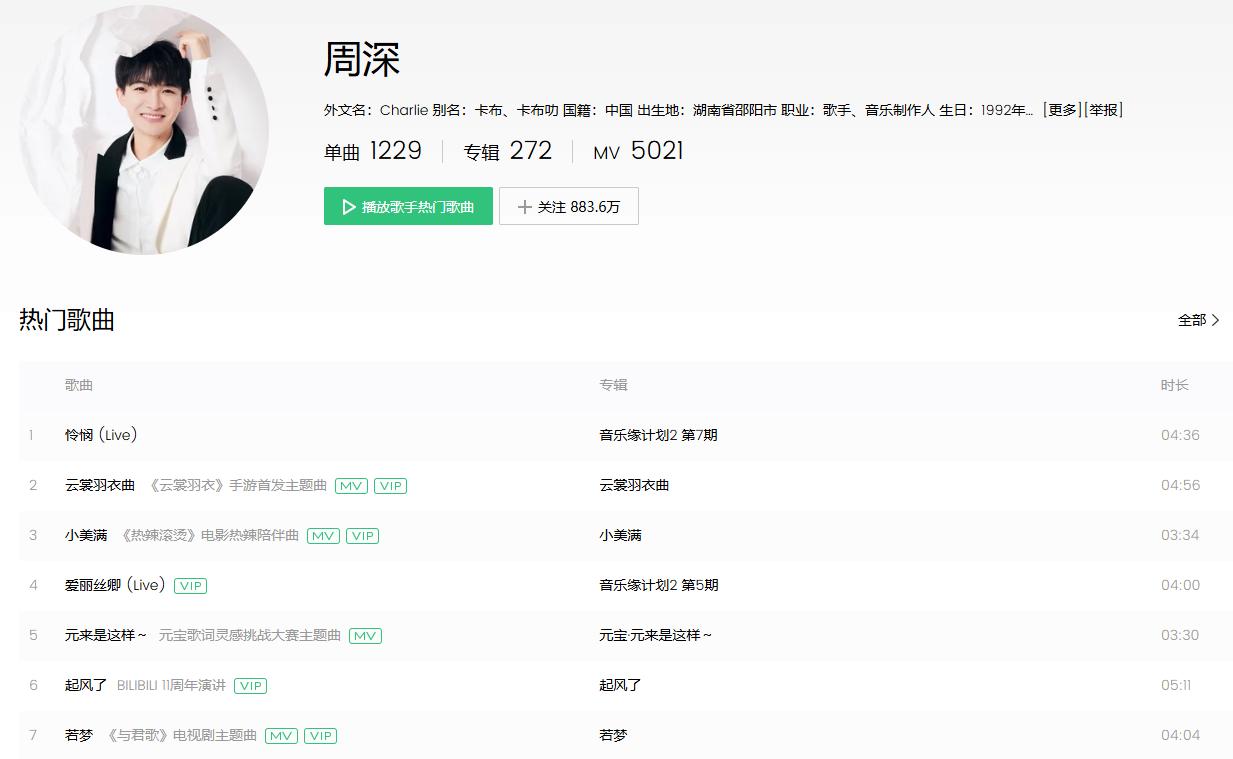Open full hot songs list via 全部 chevron
This screenshot has height=759, width=1233.
coord(1199,319)
